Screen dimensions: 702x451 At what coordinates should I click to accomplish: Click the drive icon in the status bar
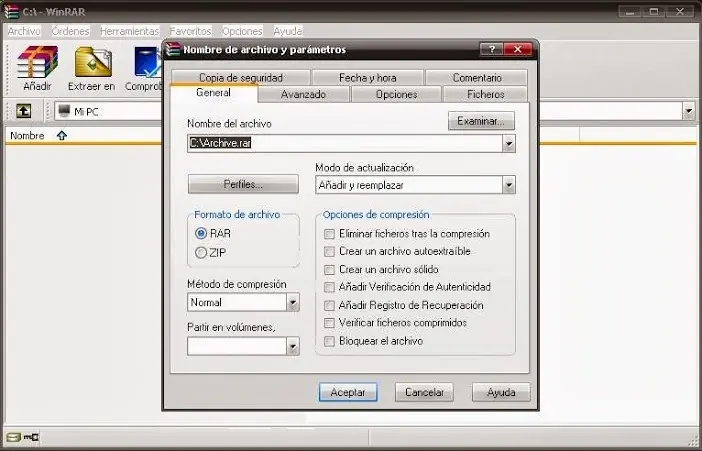click(x=13, y=437)
